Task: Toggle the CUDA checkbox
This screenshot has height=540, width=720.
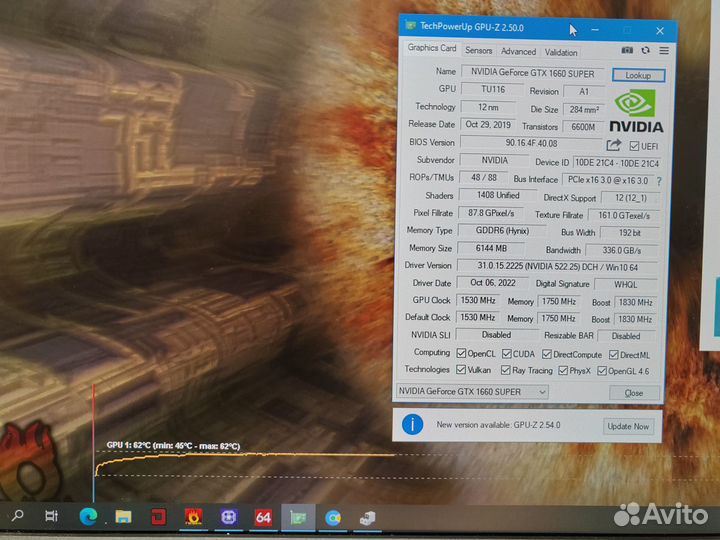Action: pos(506,354)
